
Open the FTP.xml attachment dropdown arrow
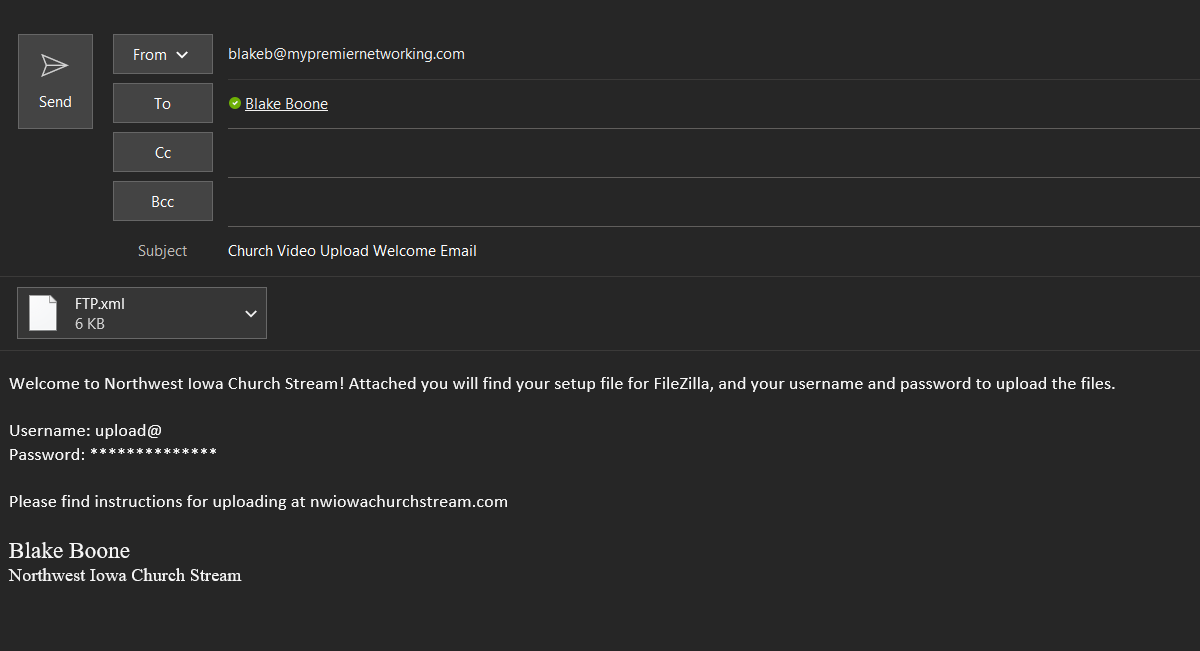click(x=251, y=314)
